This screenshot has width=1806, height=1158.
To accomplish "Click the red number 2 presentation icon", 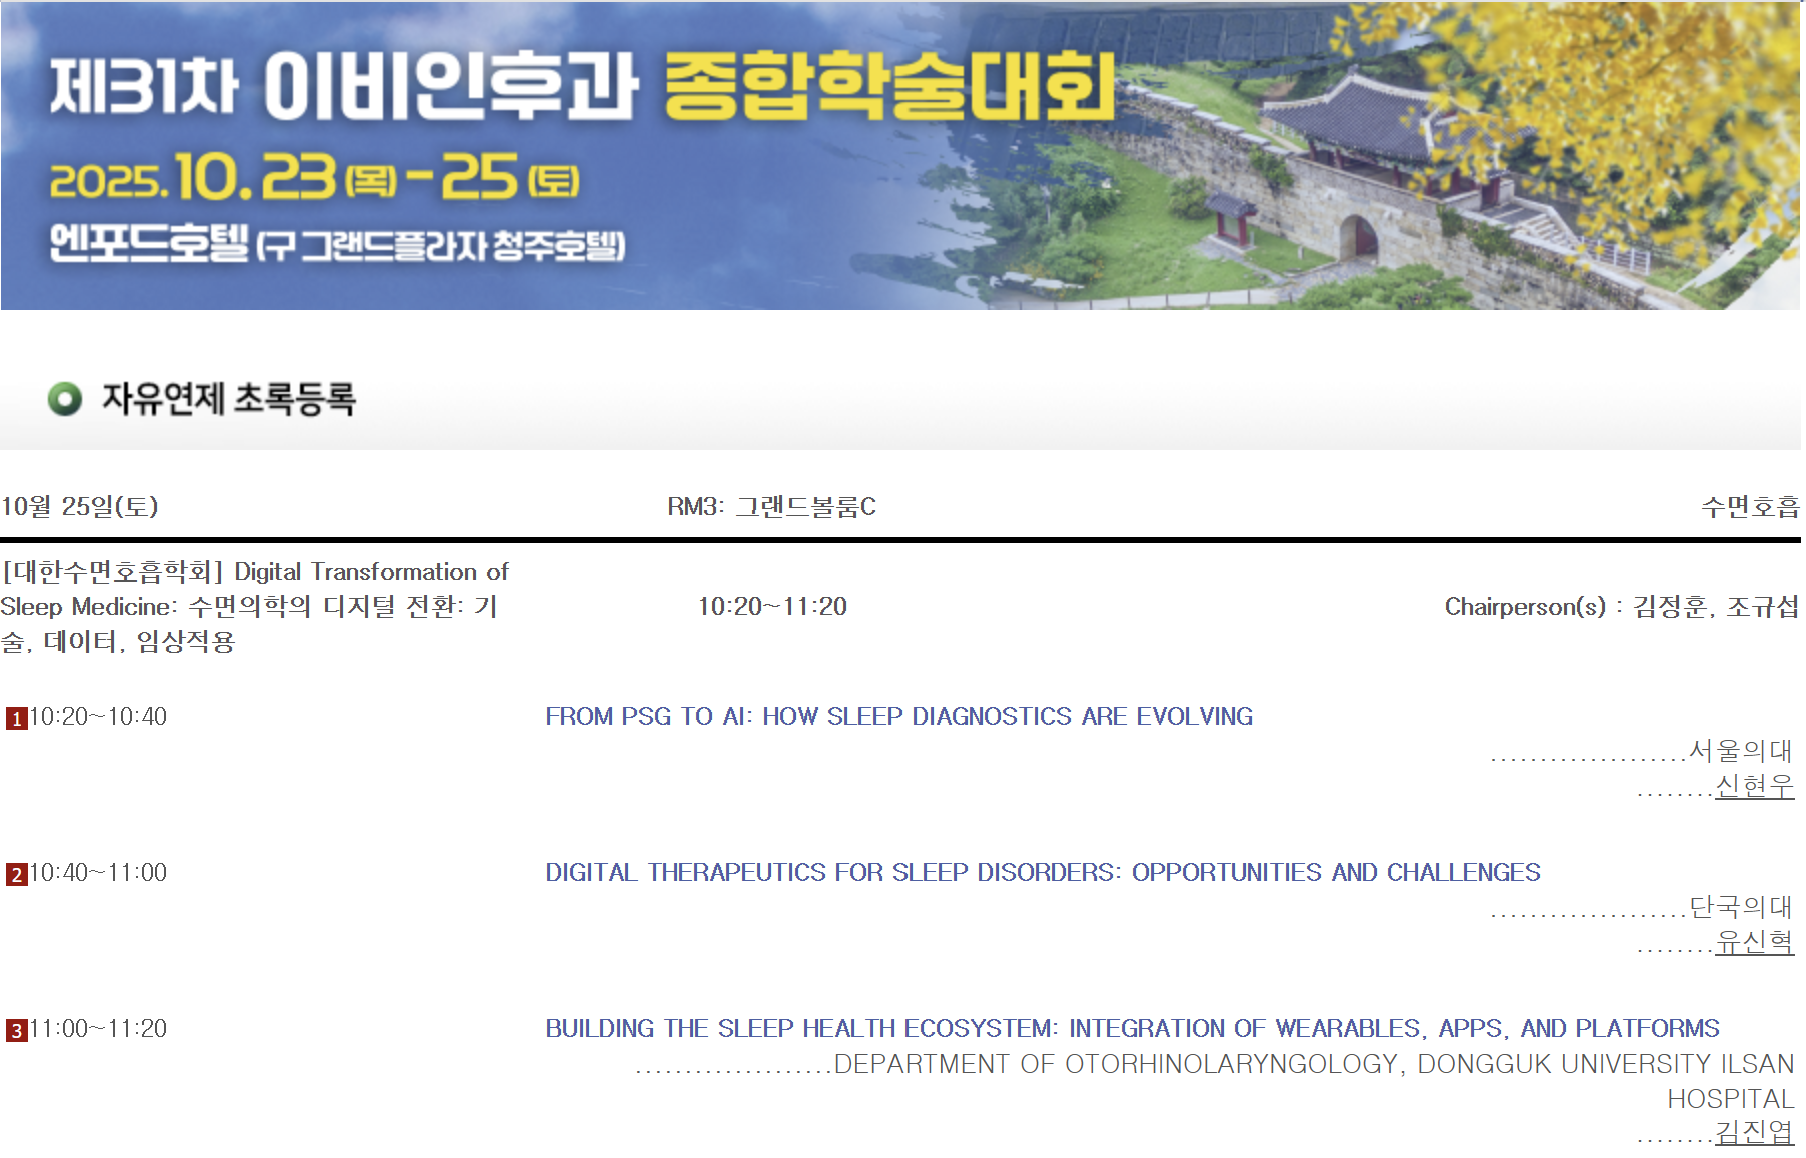I will (x=16, y=875).
